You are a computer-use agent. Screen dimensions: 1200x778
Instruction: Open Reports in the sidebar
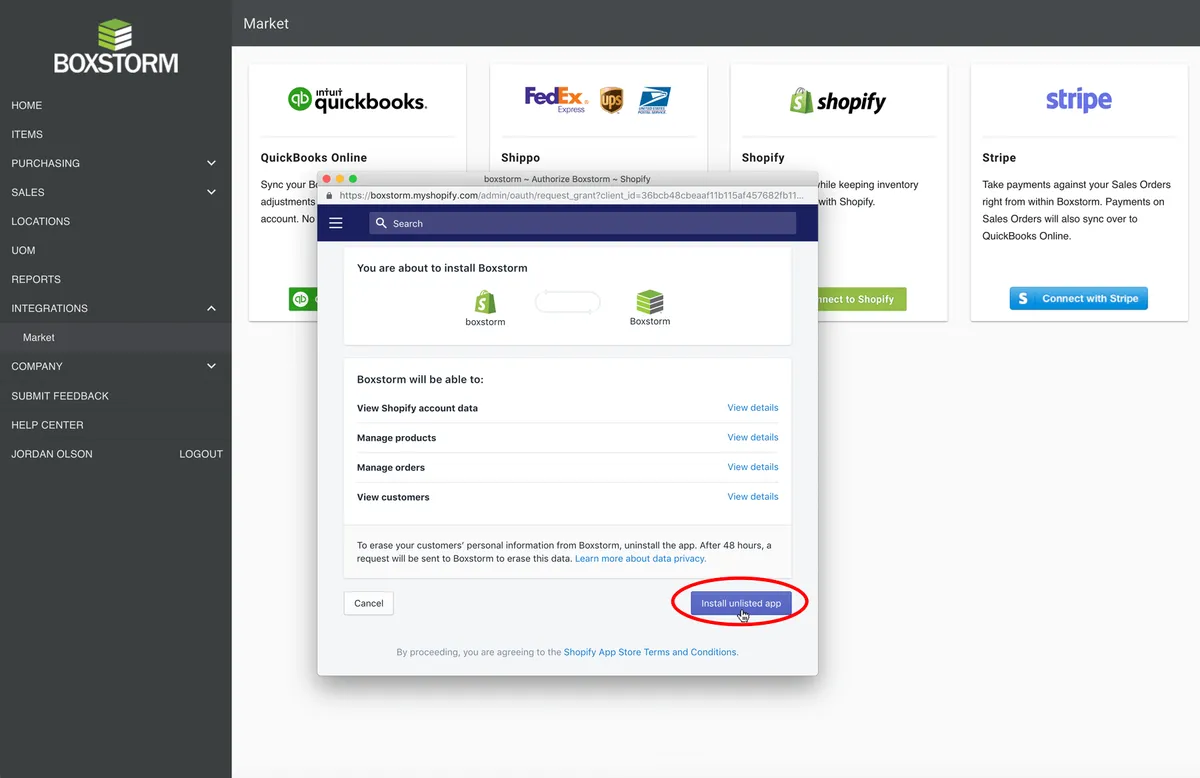(x=36, y=279)
